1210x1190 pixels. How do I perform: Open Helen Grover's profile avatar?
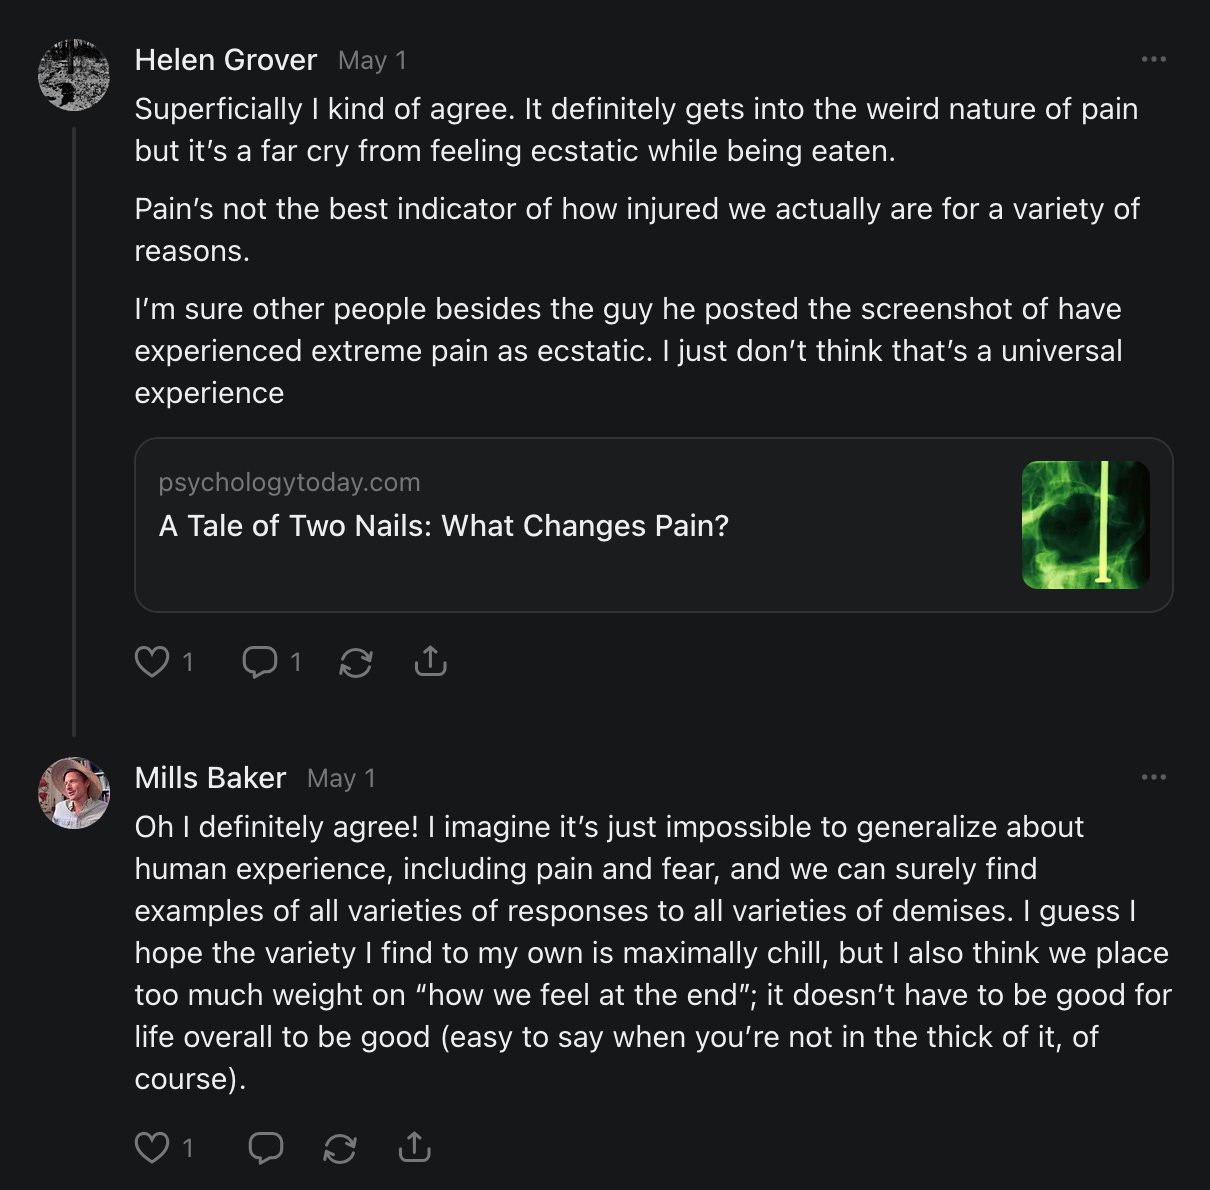[x=74, y=75]
